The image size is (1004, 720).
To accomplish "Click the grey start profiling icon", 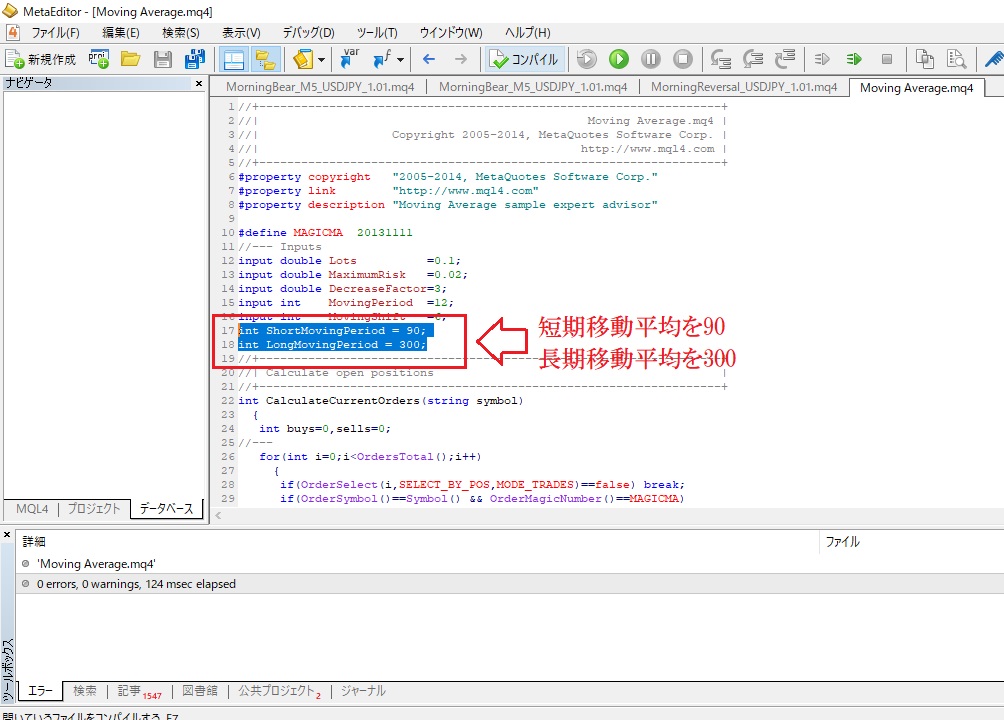I will (822, 60).
